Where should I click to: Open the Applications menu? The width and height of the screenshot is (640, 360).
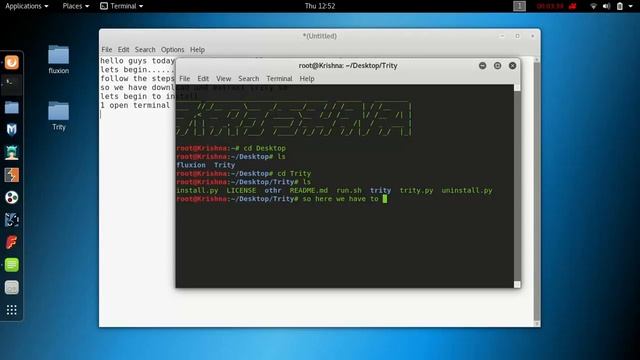27,6
